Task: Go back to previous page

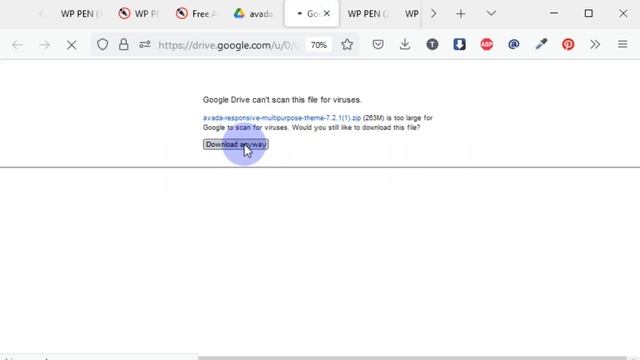Action: click(x=17, y=45)
